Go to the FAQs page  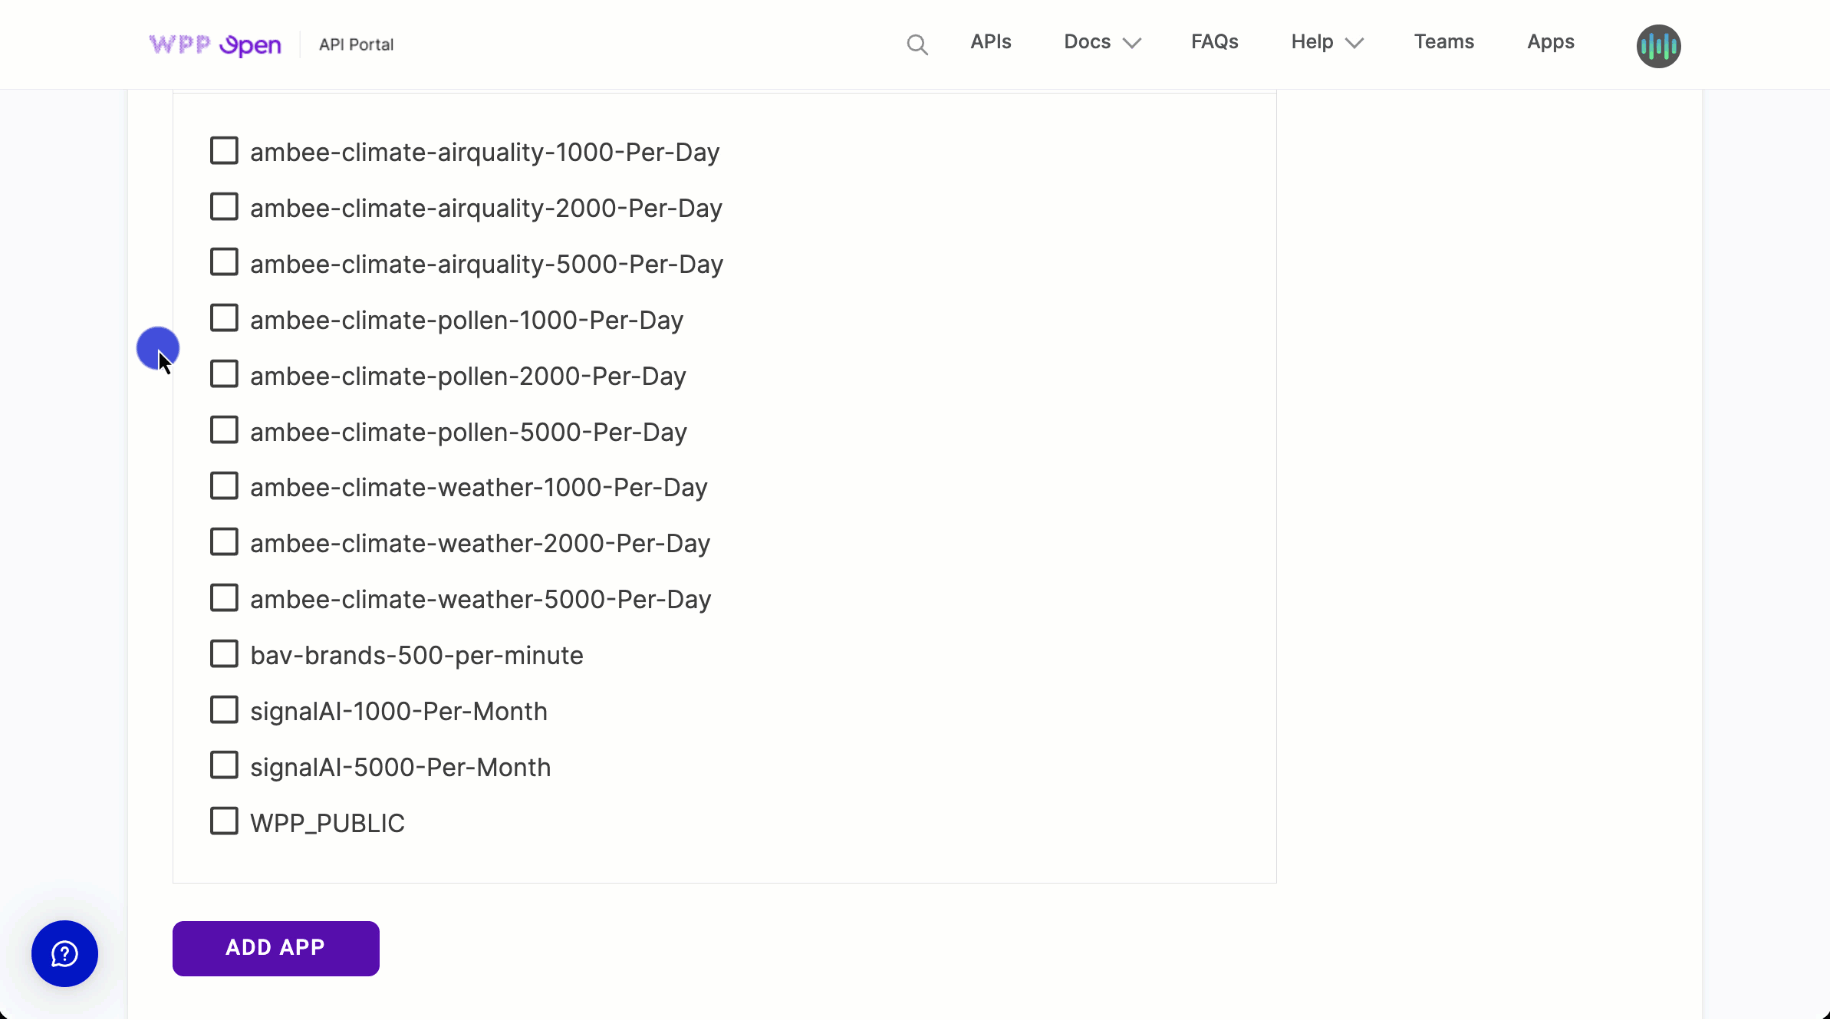1214,42
